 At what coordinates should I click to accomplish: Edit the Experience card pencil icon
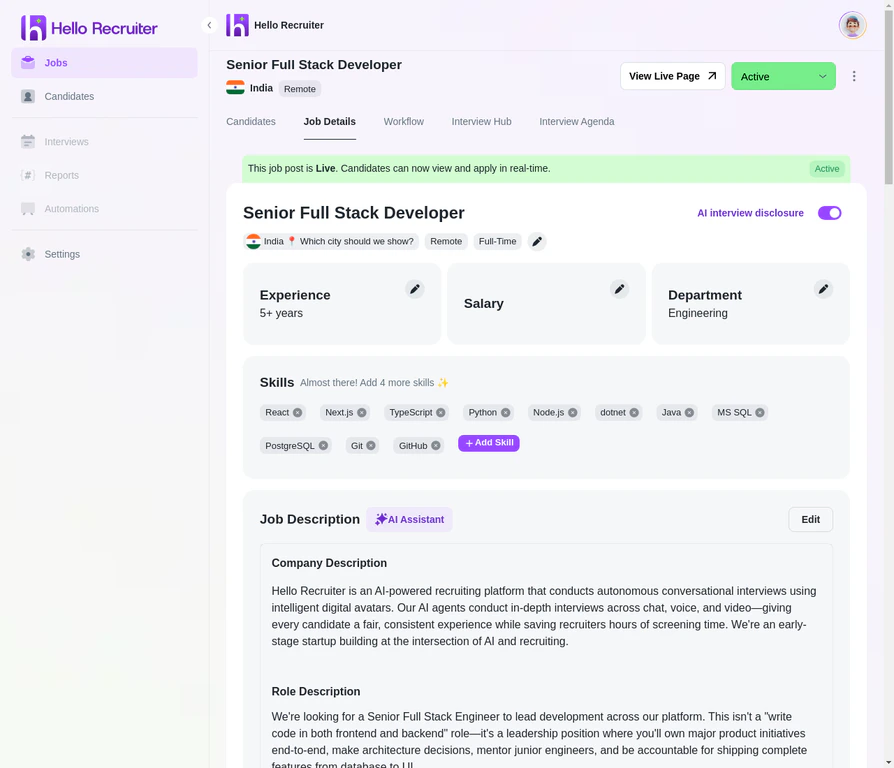click(415, 289)
